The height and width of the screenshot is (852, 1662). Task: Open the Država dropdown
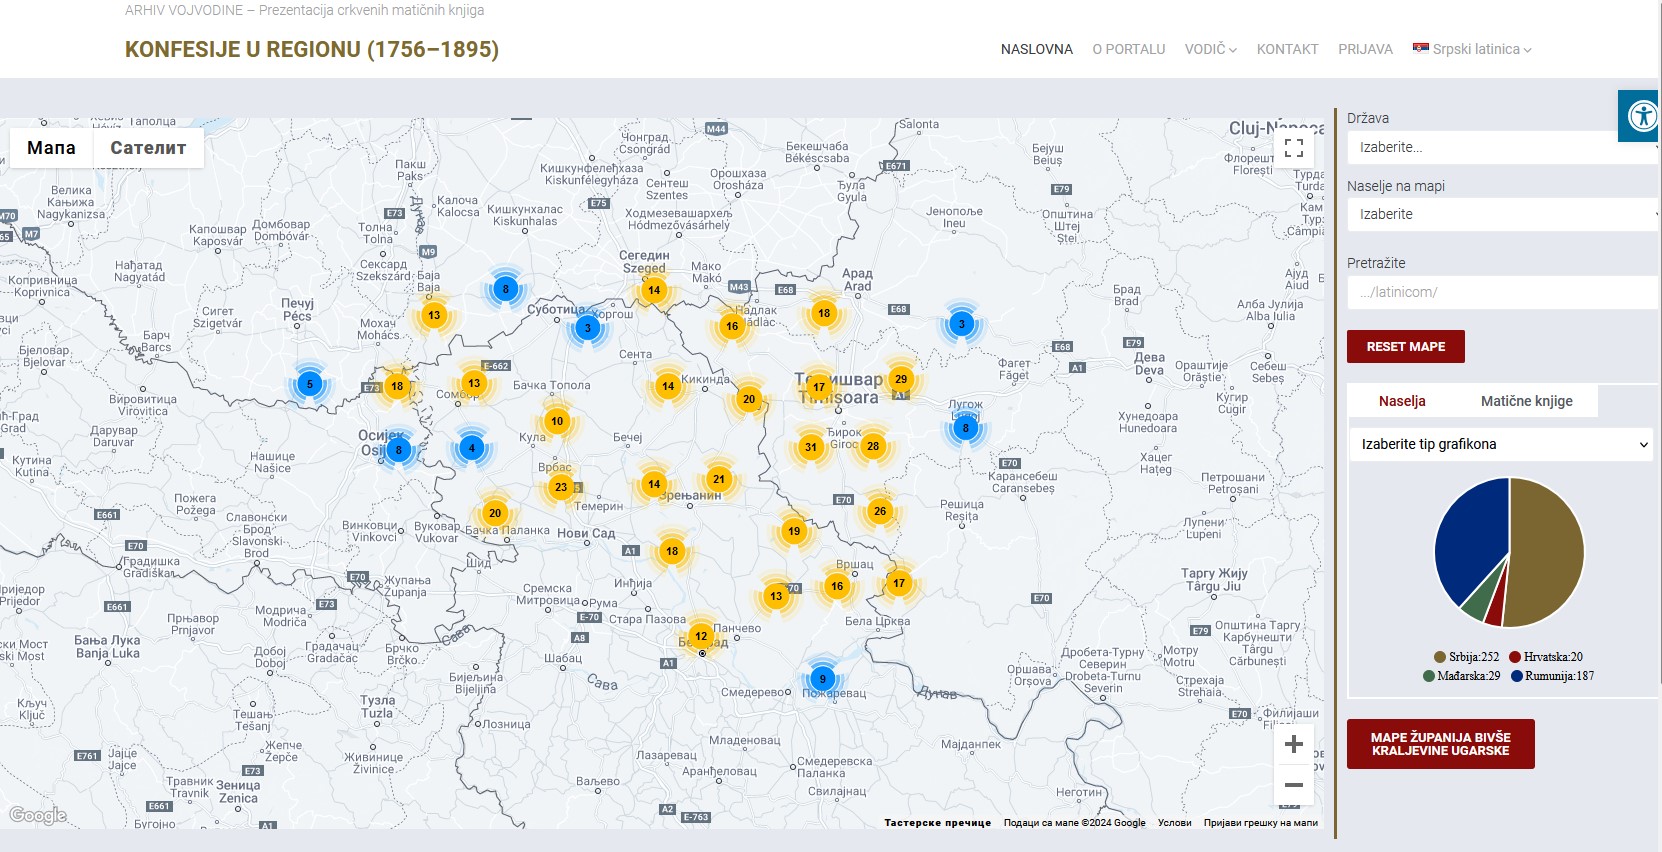pos(1500,147)
